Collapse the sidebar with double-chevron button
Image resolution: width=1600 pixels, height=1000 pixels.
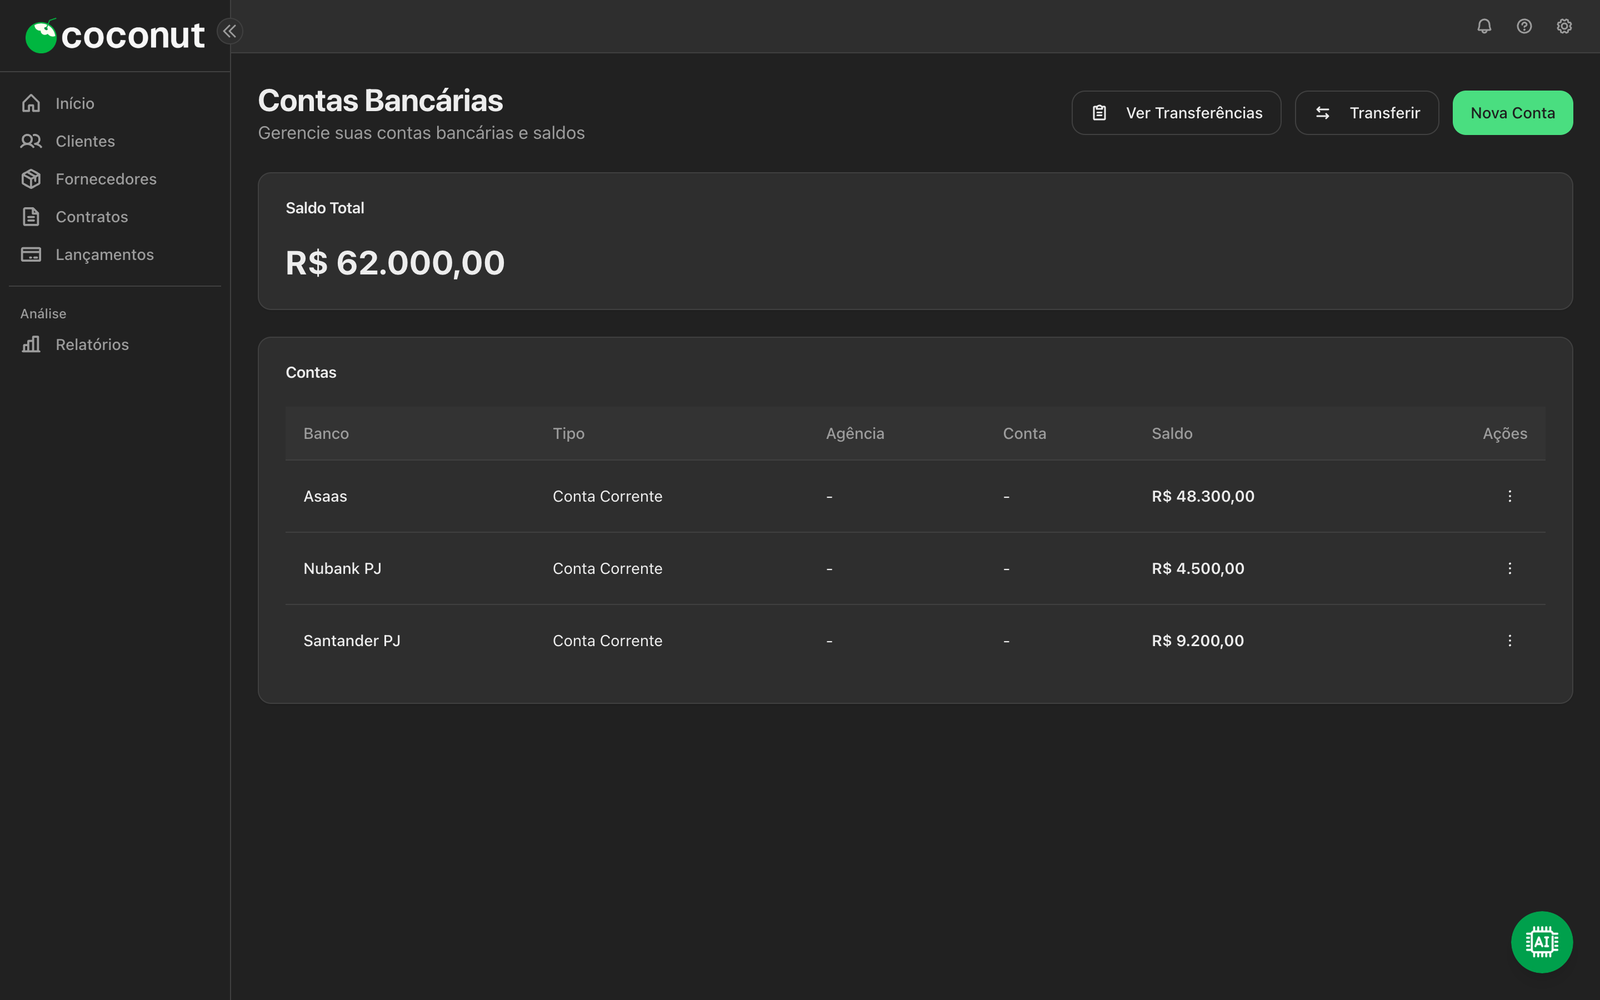click(x=230, y=31)
